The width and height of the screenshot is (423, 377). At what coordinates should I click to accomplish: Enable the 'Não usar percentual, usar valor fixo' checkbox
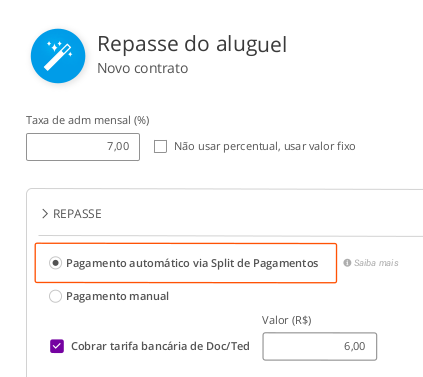click(x=160, y=146)
